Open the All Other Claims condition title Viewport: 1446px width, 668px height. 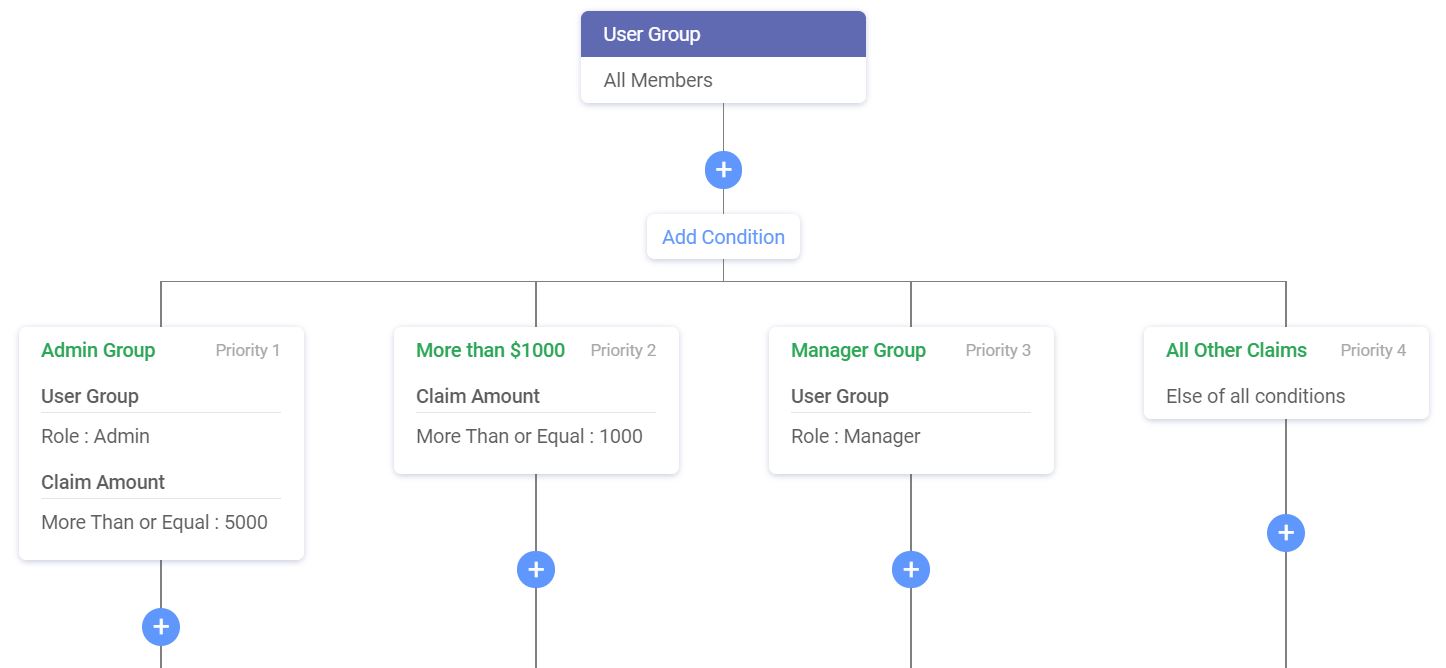[x=1236, y=350]
